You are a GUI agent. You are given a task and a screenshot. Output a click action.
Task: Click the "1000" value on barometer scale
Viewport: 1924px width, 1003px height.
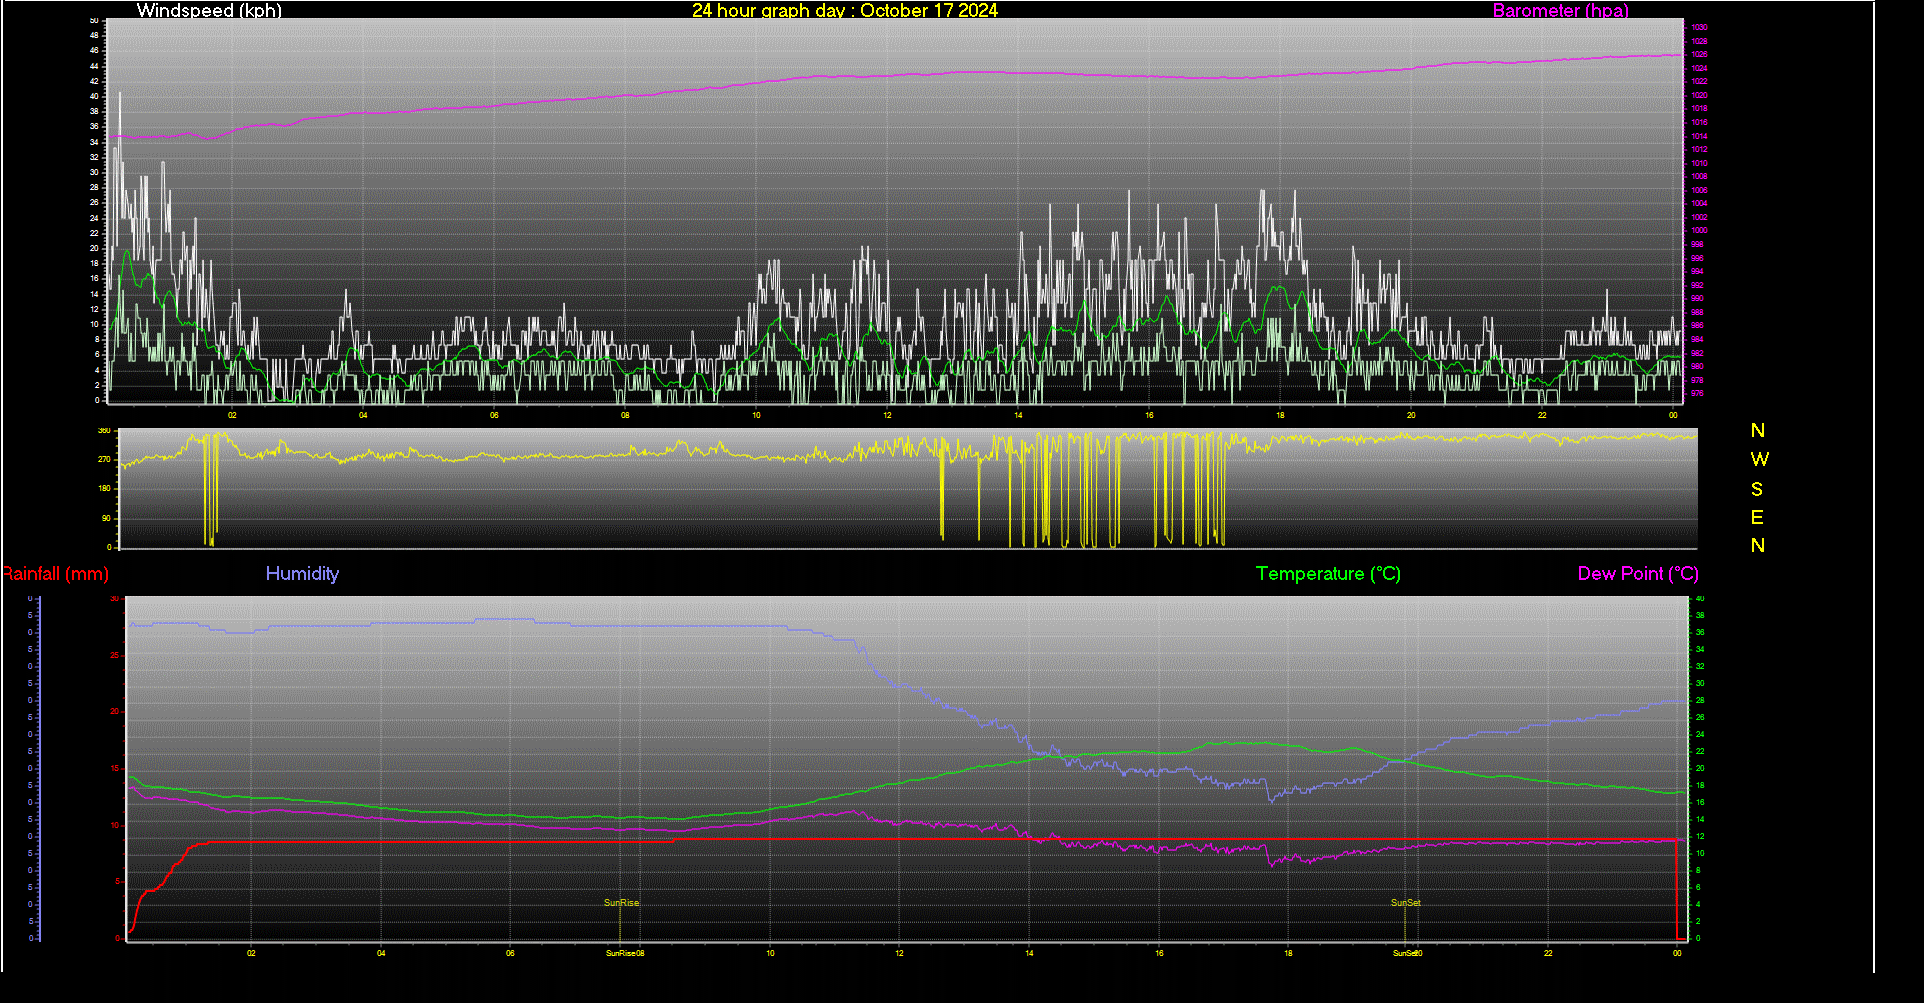pyautogui.click(x=1699, y=231)
